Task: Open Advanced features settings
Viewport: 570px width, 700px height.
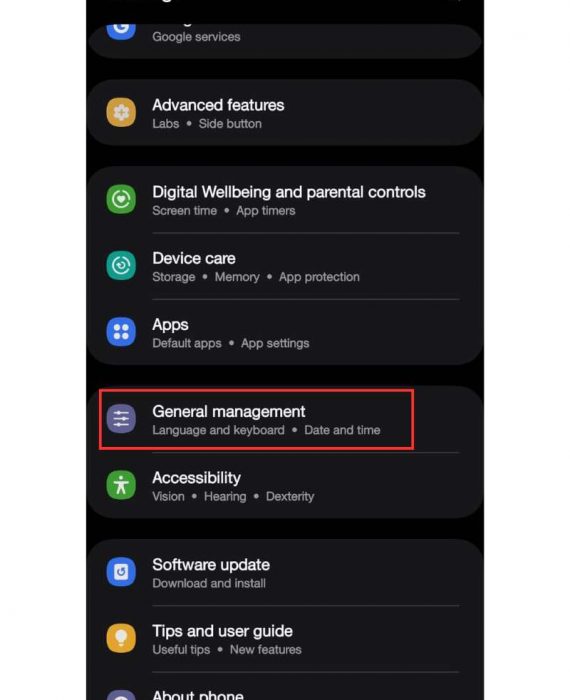Action: pos(285,112)
